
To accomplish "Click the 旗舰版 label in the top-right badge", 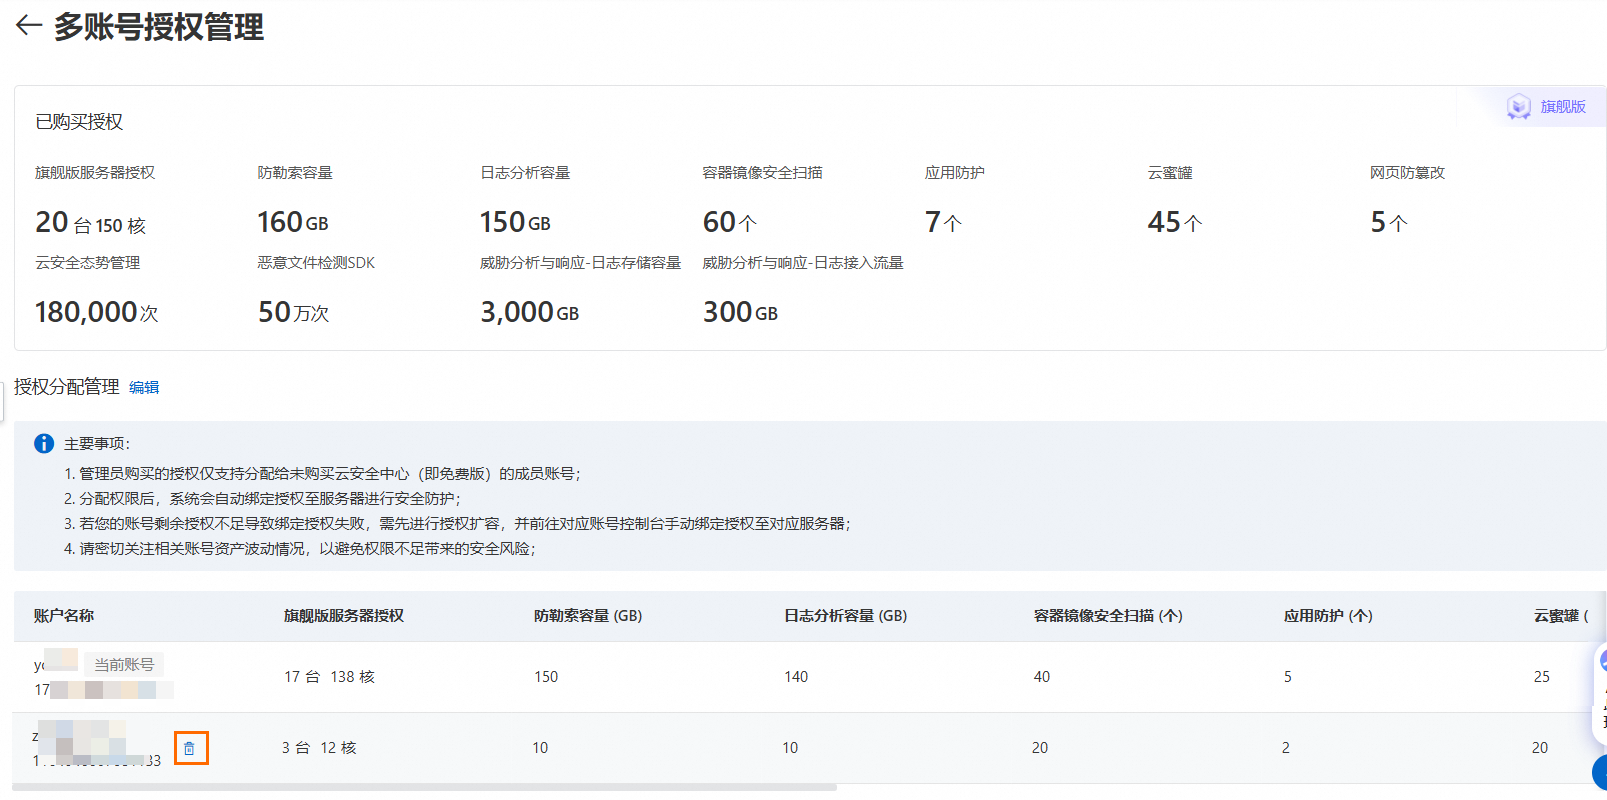I will point(1563,107).
